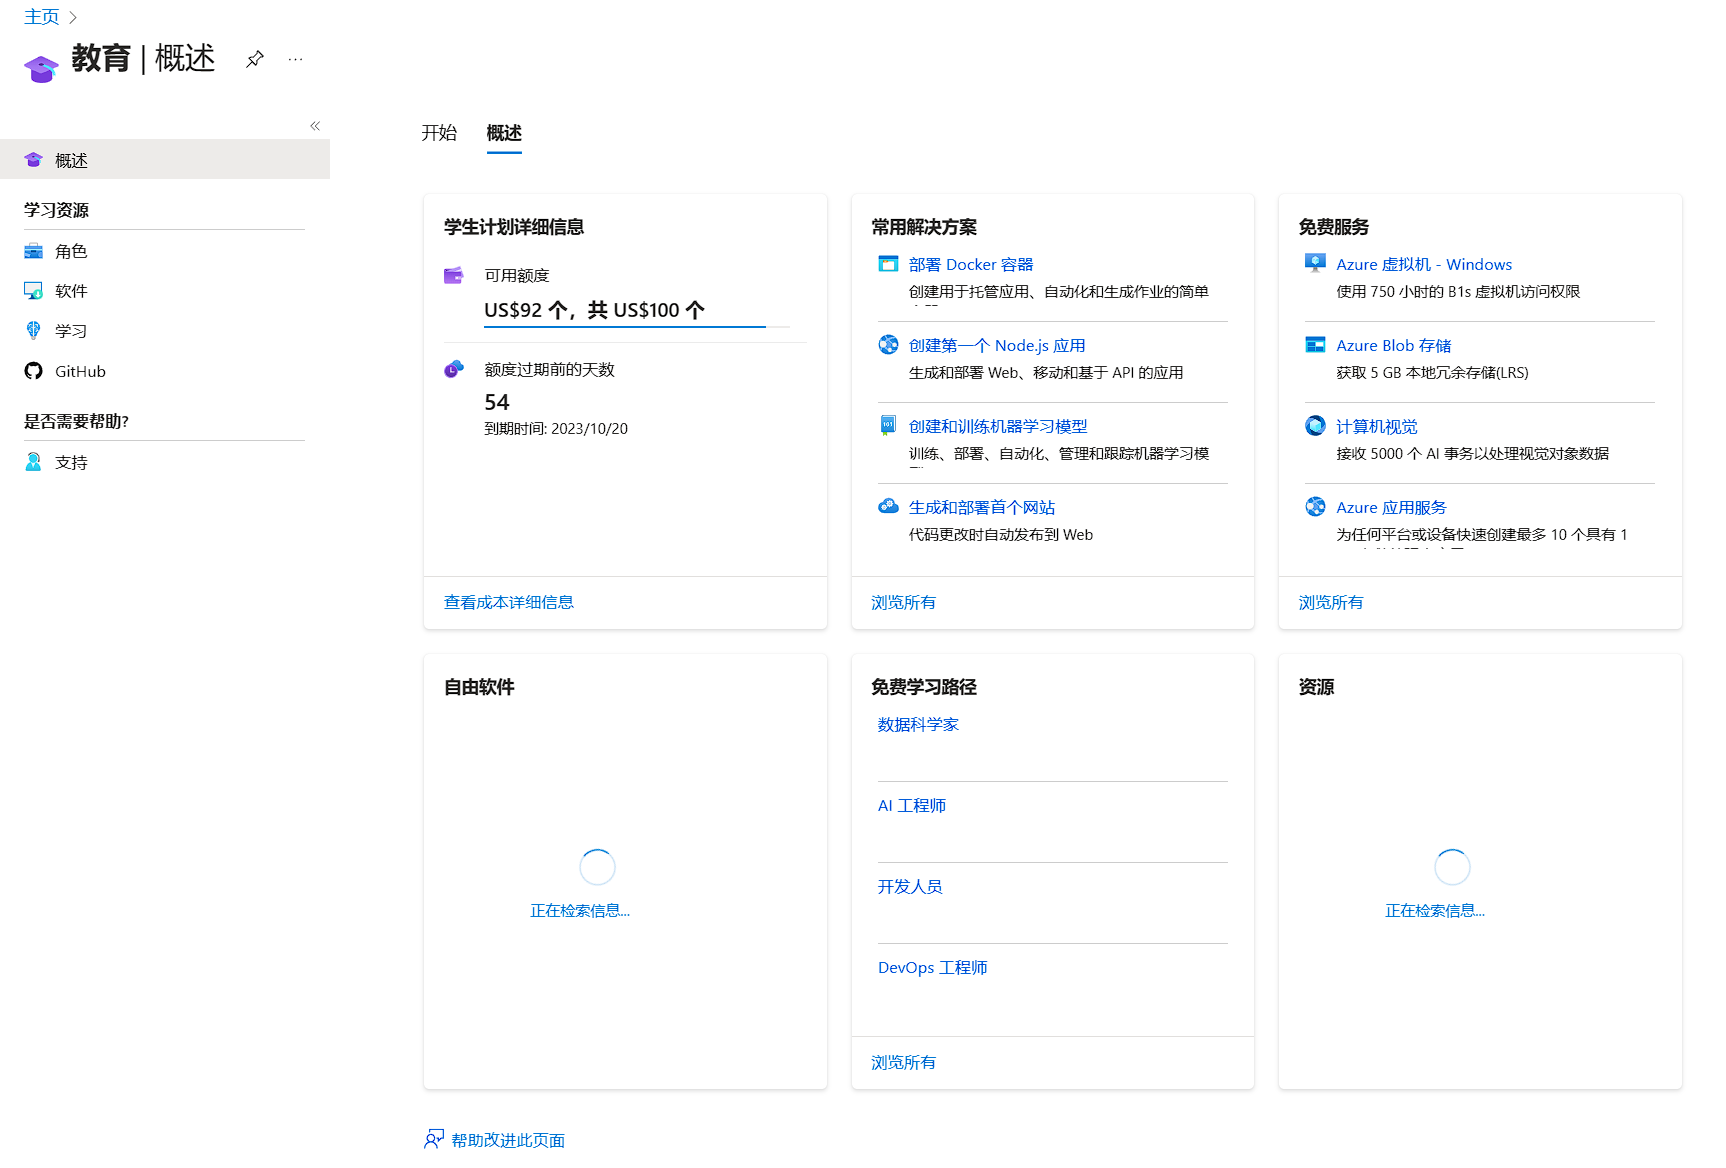This screenshot has height=1168, width=1726.
Task: Open the more options ellipsis menu
Action: (295, 59)
